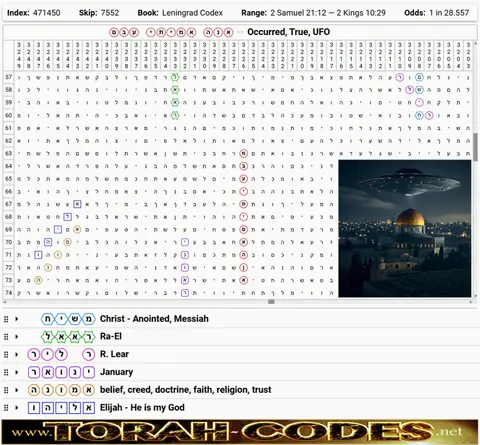480x445 pixels.
Task: Click the Book value Leningrad Codex
Action: [x=192, y=13]
